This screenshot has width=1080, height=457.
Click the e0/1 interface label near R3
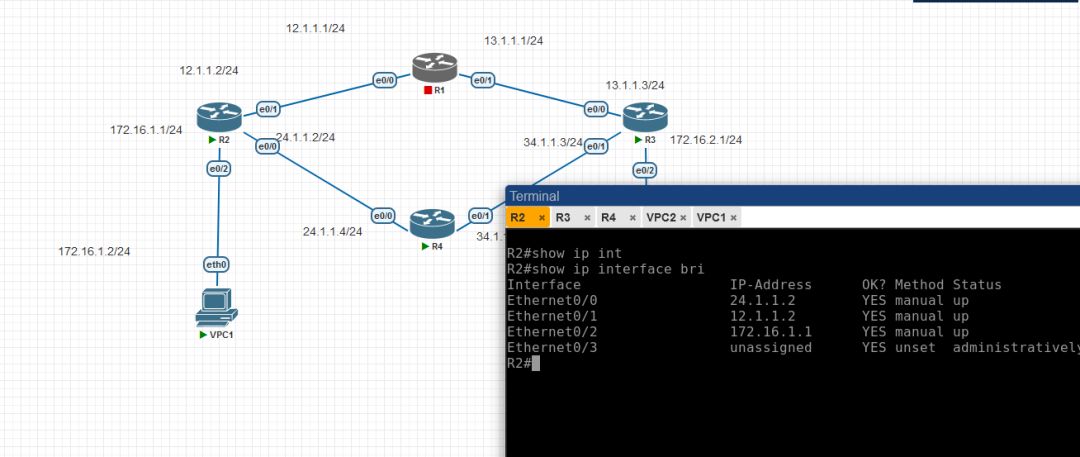(x=596, y=146)
